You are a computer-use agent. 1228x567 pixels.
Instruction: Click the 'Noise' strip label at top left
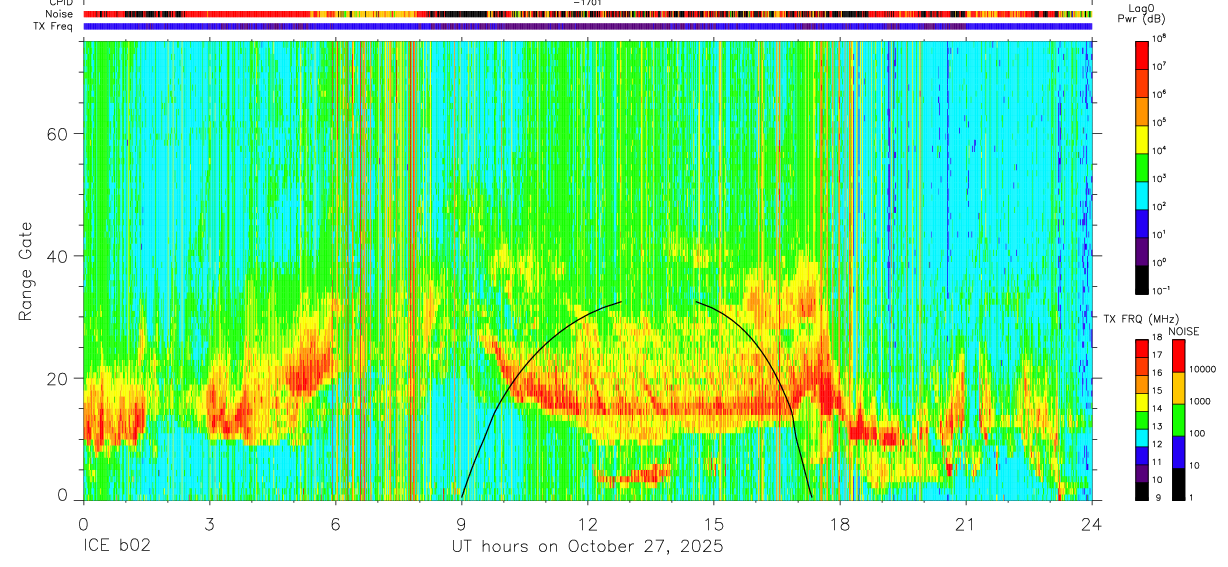click(x=58, y=14)
